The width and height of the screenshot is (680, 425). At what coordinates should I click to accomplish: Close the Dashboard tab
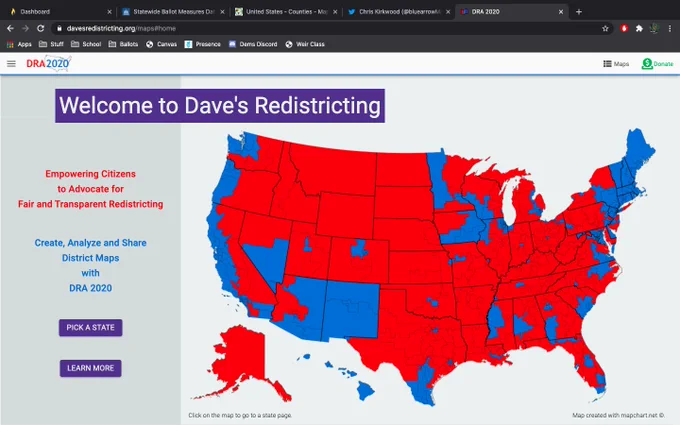(x=109, y=12)
